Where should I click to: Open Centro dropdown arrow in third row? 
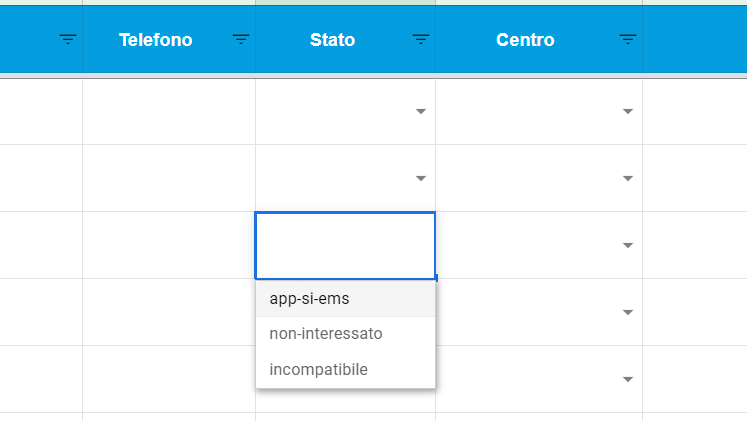[x=628, y=245]
